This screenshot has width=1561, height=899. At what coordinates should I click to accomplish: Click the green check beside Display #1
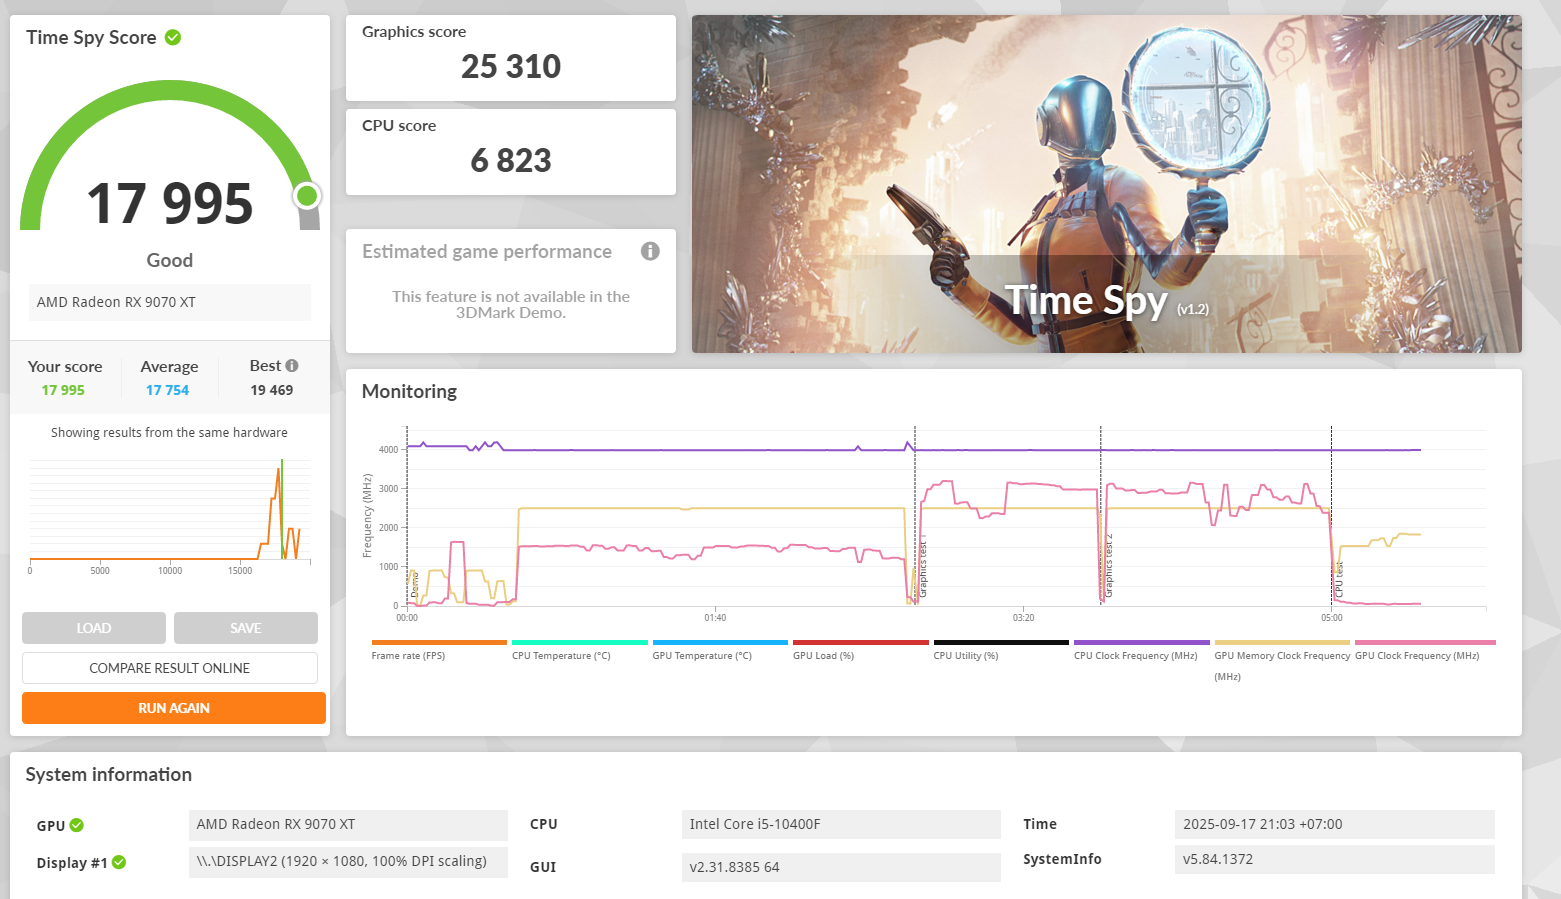pyautogui.click(x=119, y=863)
